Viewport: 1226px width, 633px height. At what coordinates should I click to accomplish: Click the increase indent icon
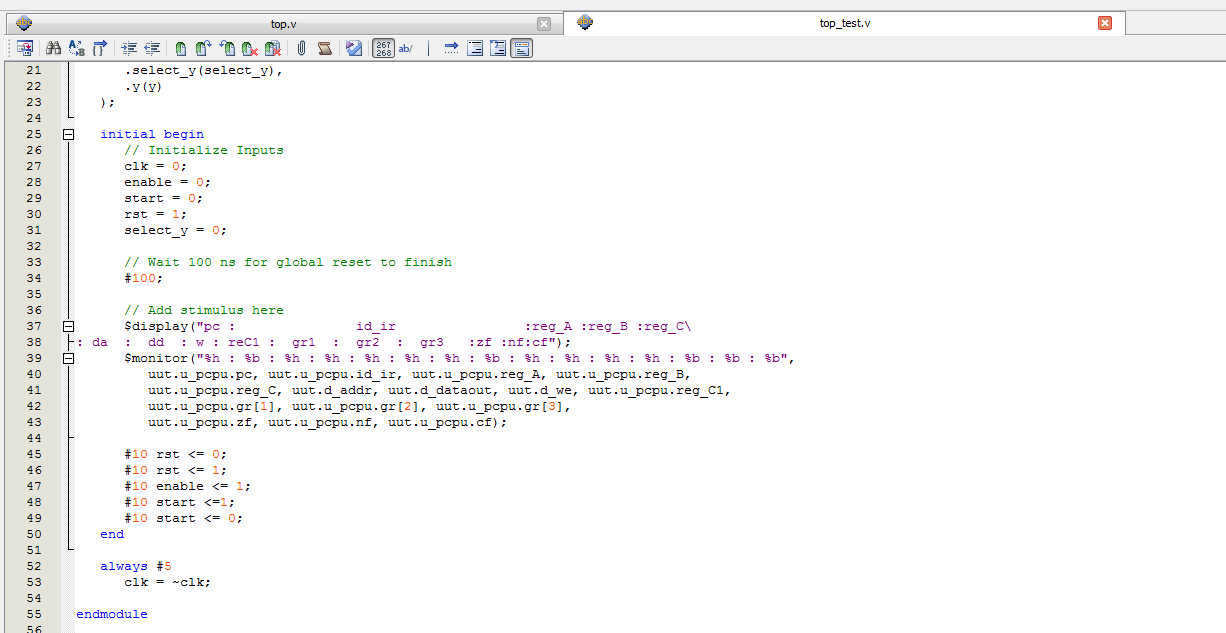(130, 47)
